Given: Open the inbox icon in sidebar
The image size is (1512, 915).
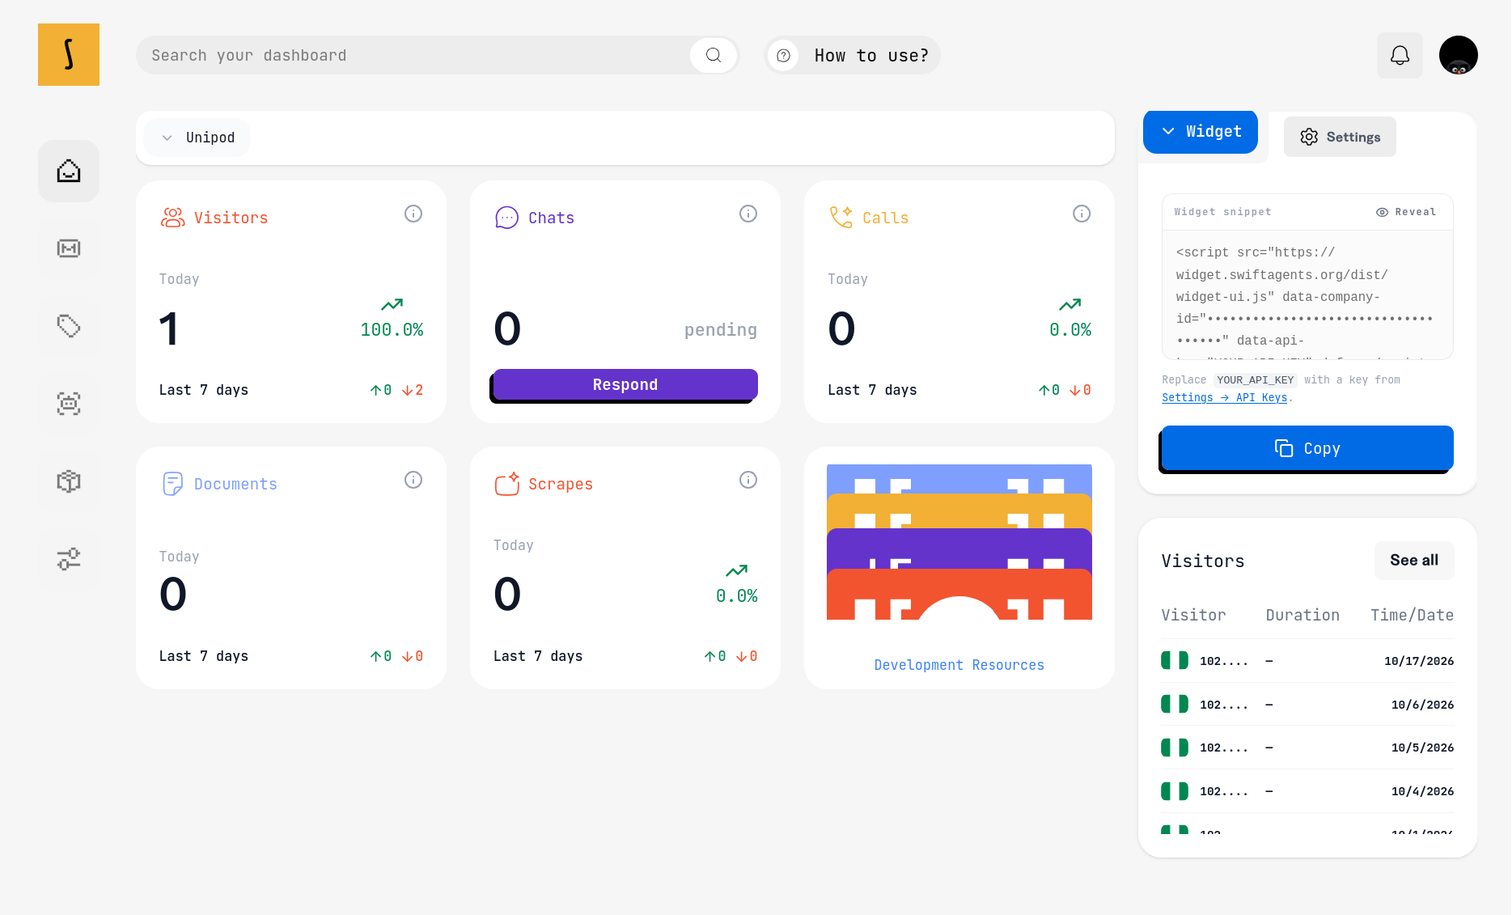Looking at the screenshot, I should point(69,249).
